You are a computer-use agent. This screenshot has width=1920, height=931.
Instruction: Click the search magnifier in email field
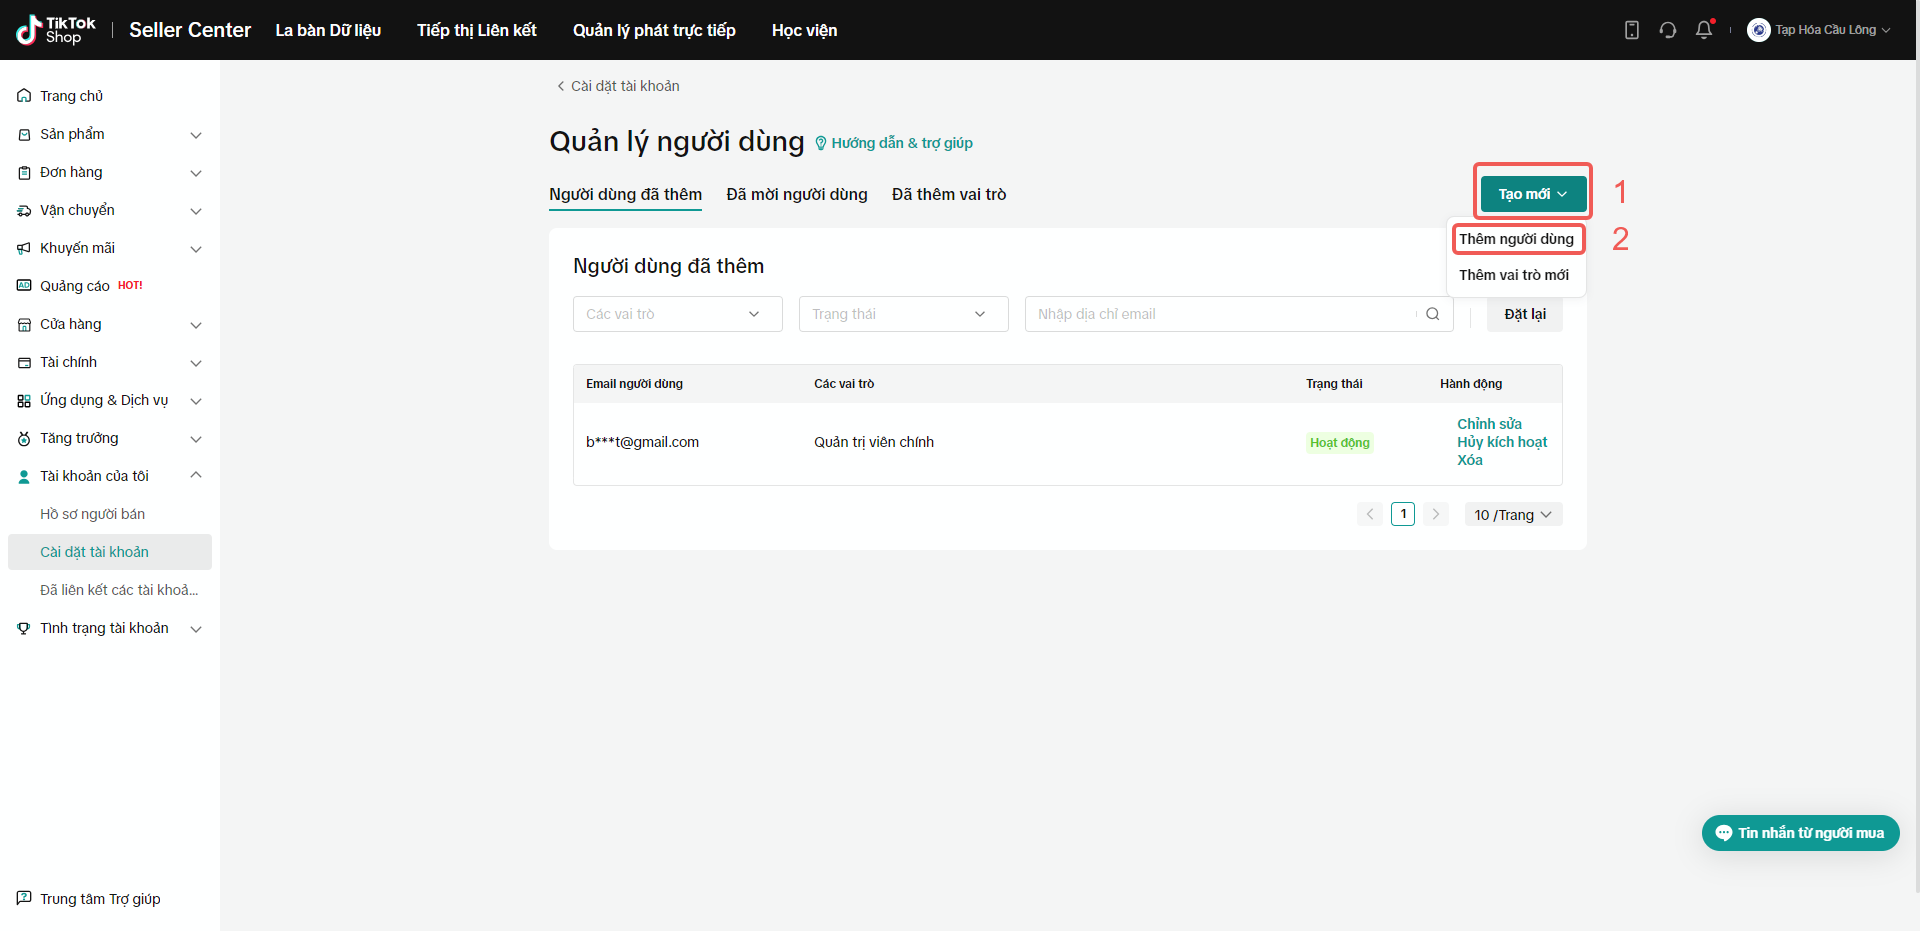pyautogui.click(x=1432, y=314)
